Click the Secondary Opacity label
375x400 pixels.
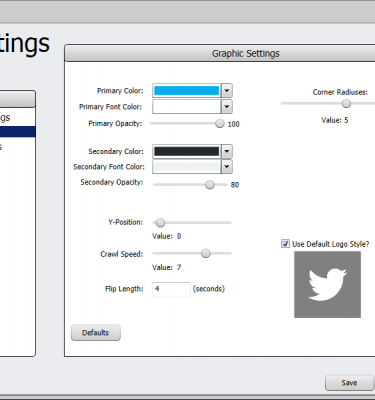coord(112,182)
